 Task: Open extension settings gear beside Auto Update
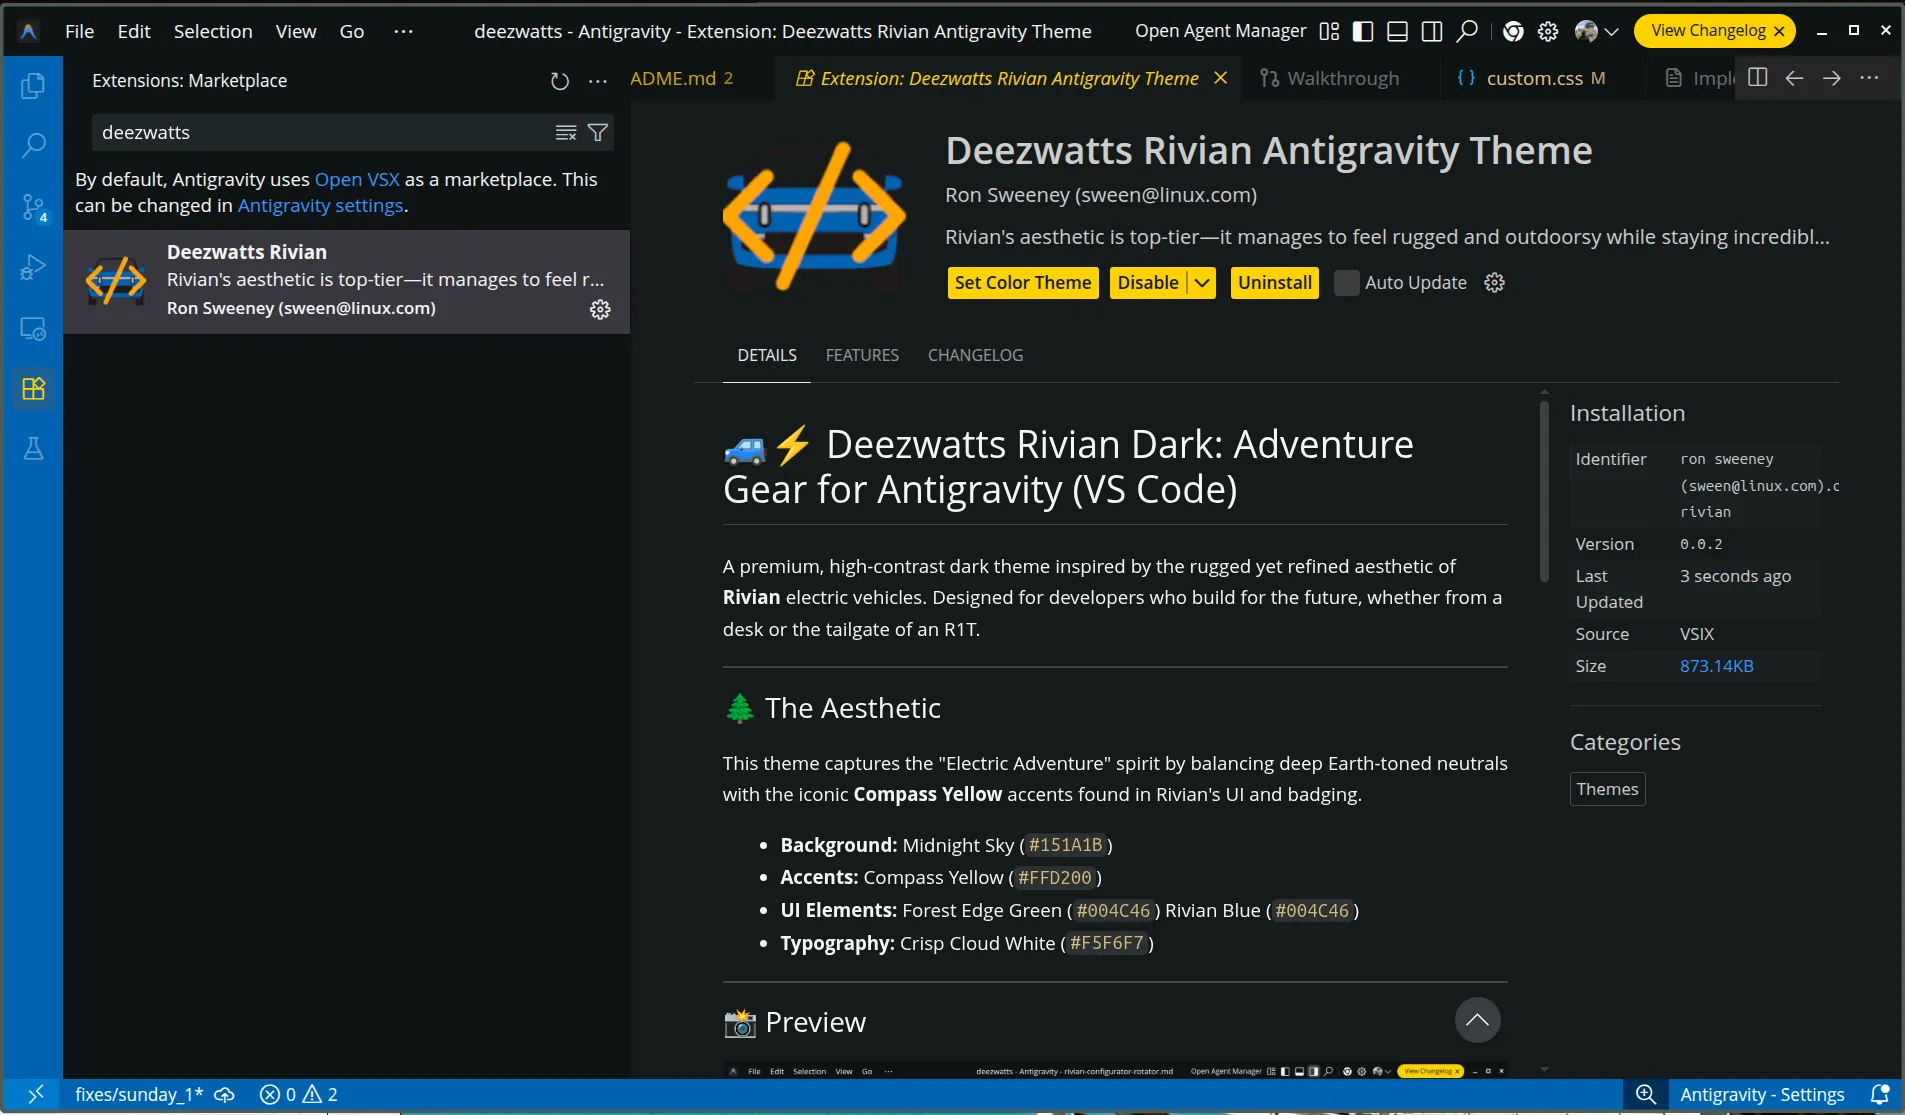pos(1494,283)
